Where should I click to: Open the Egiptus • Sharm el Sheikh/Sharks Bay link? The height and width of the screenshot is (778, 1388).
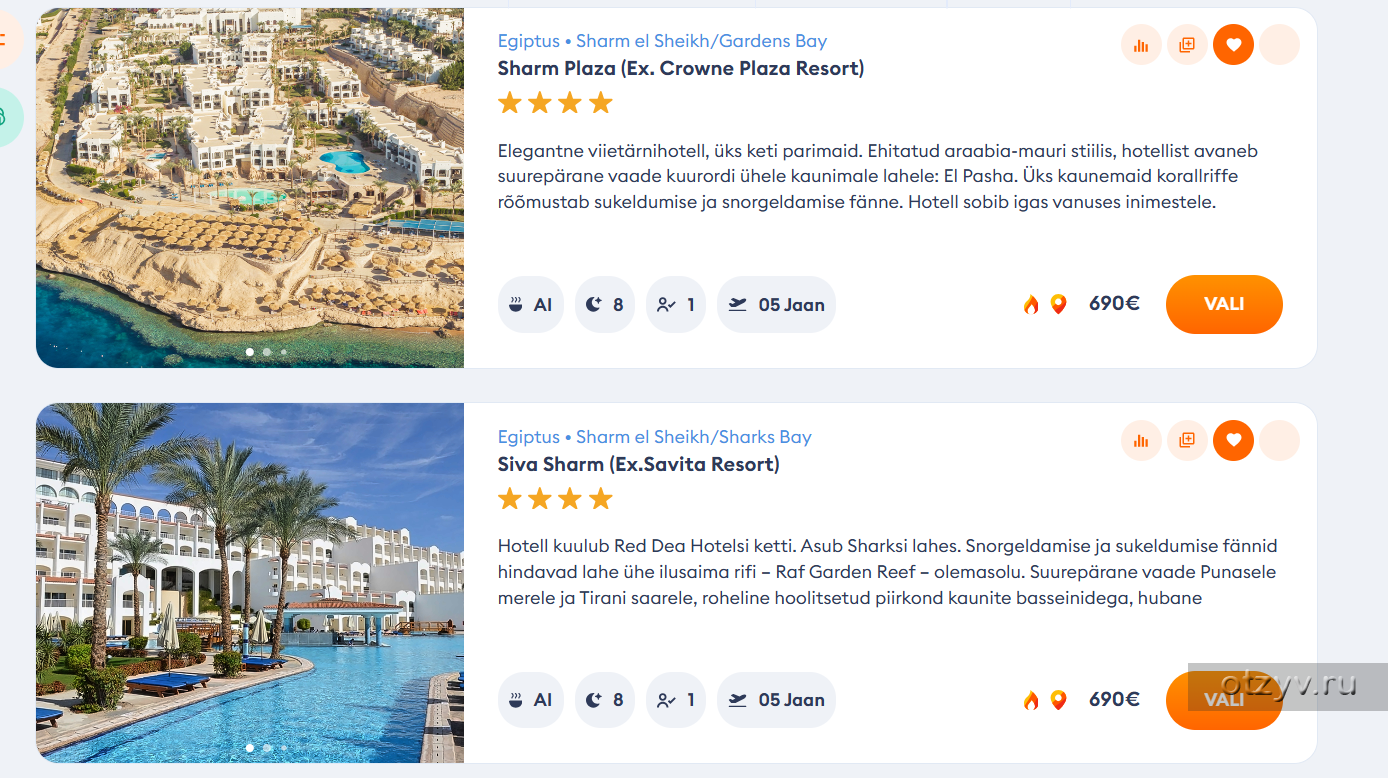point(654,437)
